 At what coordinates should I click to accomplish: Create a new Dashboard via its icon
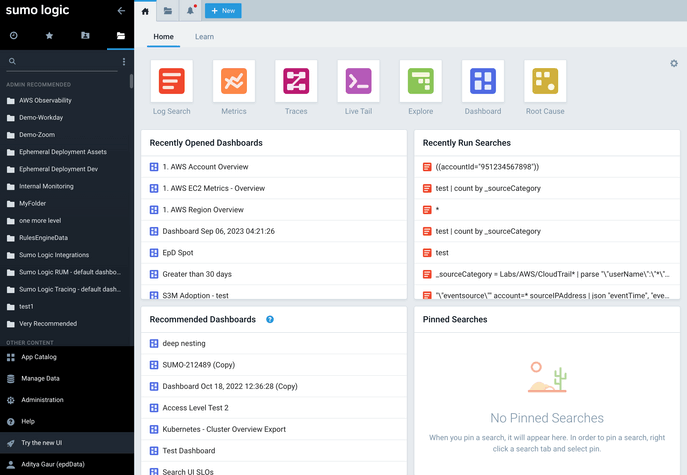[x=483, y=81]
